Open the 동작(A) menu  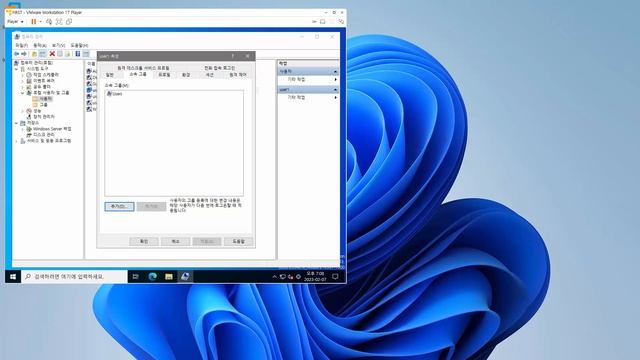coord(40,45)
